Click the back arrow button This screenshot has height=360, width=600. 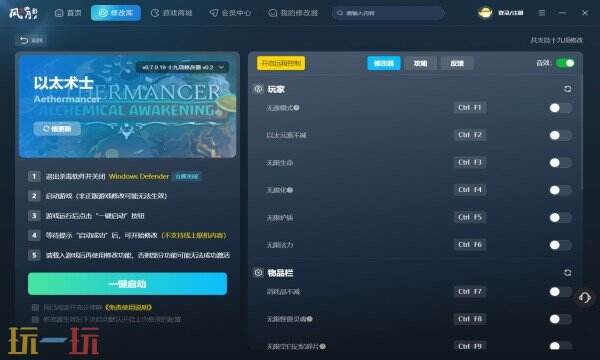(x=31, y=40)
